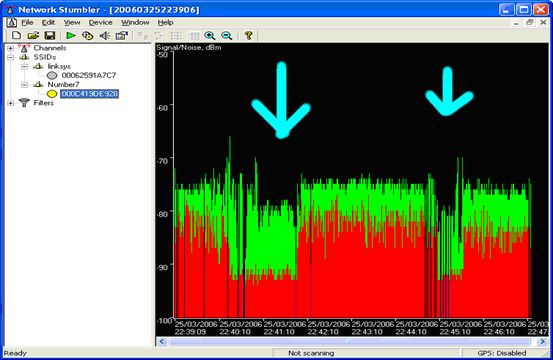
Task: Toggle the MIDI speaker icon
Action: click(x=105, y=35)
